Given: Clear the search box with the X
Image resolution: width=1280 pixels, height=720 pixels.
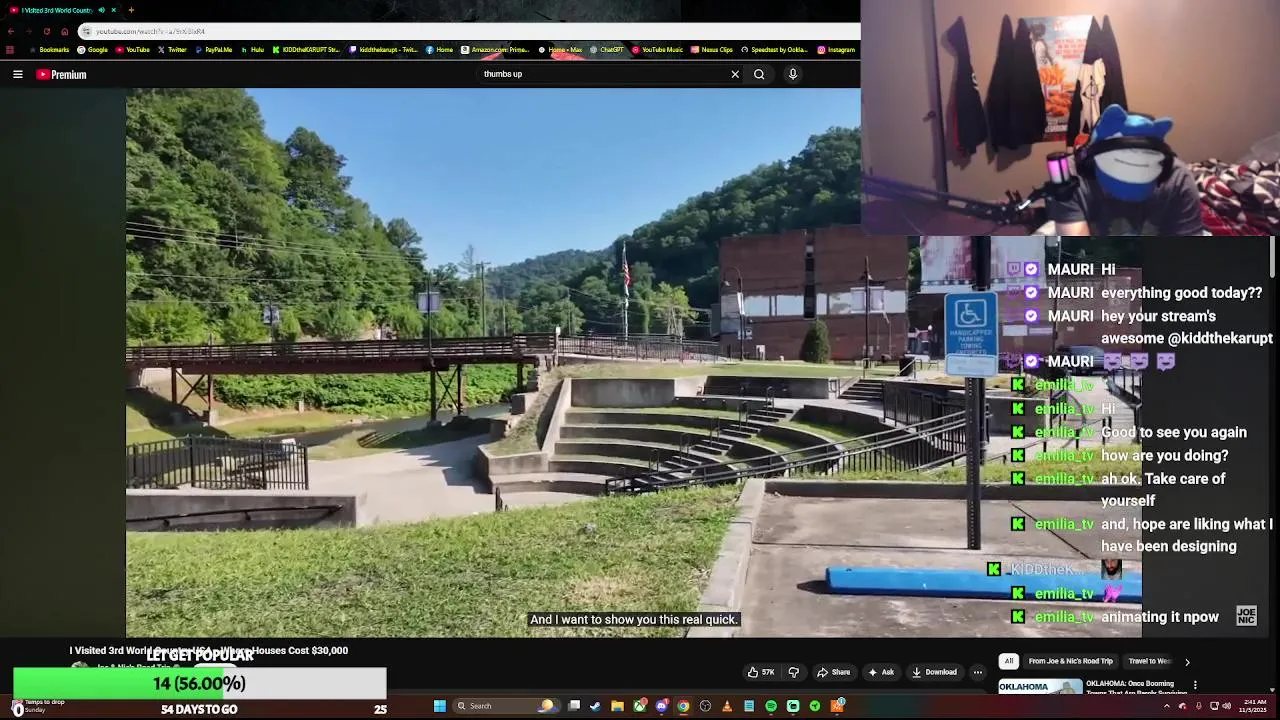Looking at the screenshot, I should (735, 74).
